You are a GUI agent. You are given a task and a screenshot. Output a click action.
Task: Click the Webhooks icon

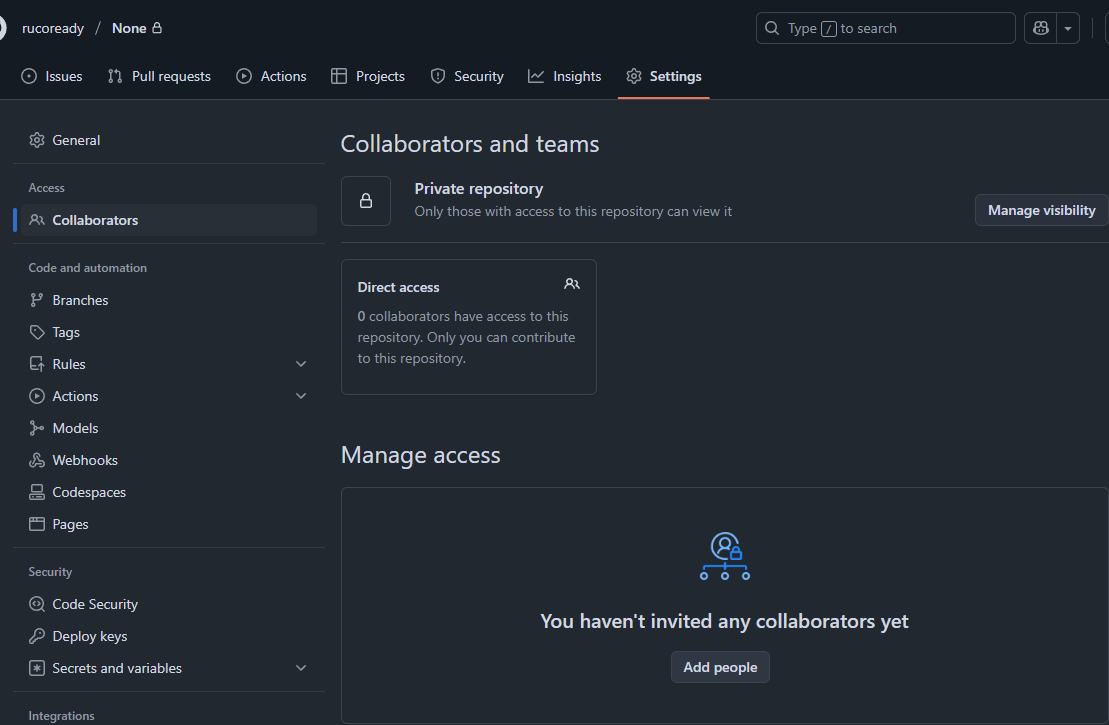click(37, 460)
